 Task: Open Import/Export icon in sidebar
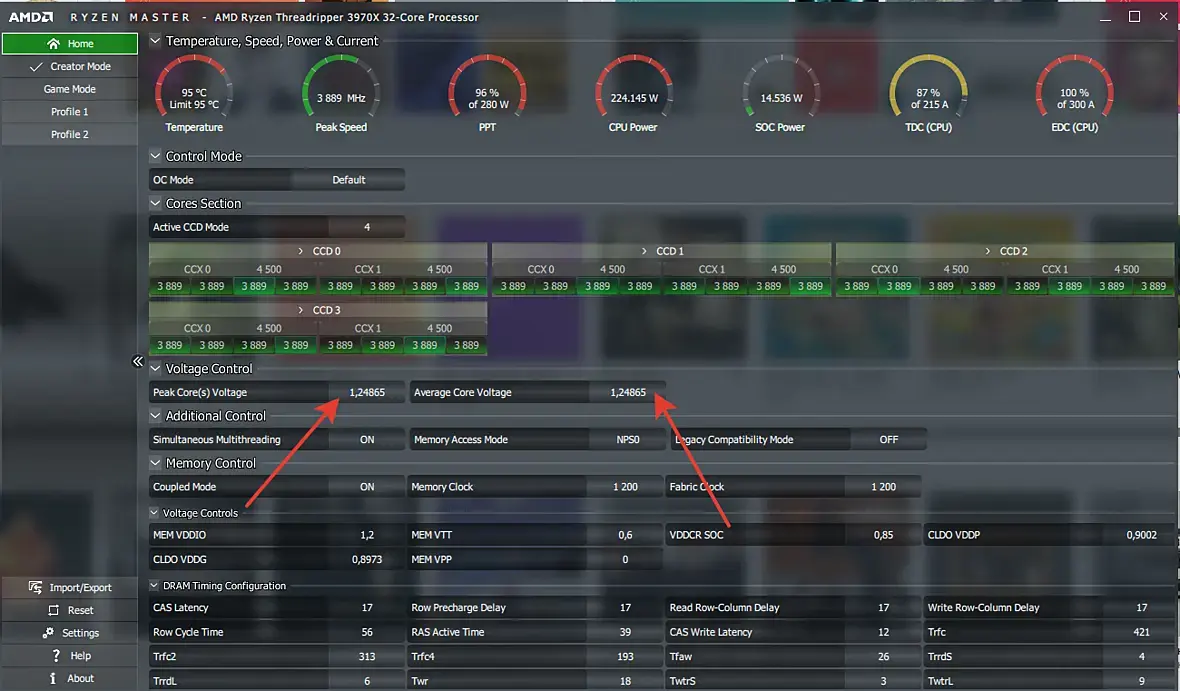[x=35, y=587]
